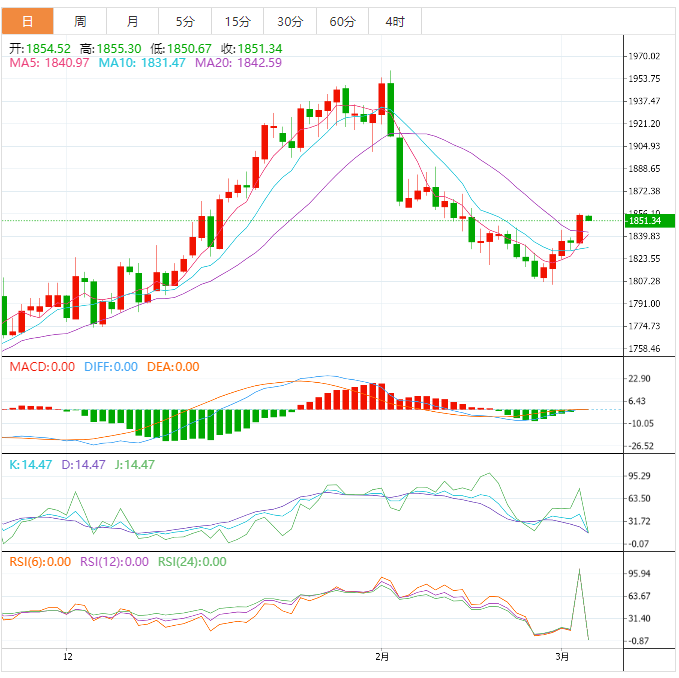
Task: Select the 60分 timeframe tab
Action: (x=342, y=21)
